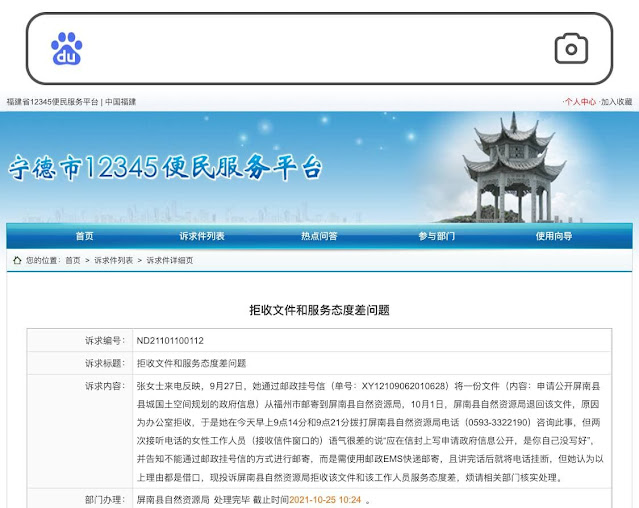Viewport: 639px width, 508px height.
Task: Click the 宁德市12345便民服务平台 banner title
Action: pyautogui.click(x=165, y=167)
